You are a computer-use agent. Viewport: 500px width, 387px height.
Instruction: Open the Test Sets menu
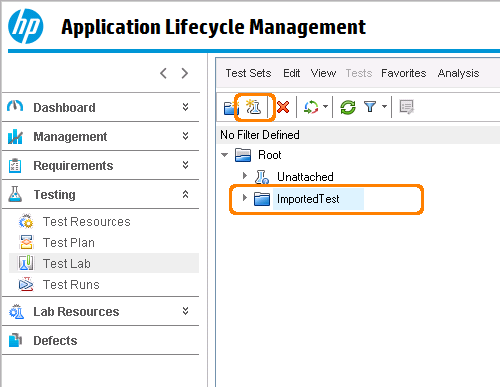click(x=248, y=73)
